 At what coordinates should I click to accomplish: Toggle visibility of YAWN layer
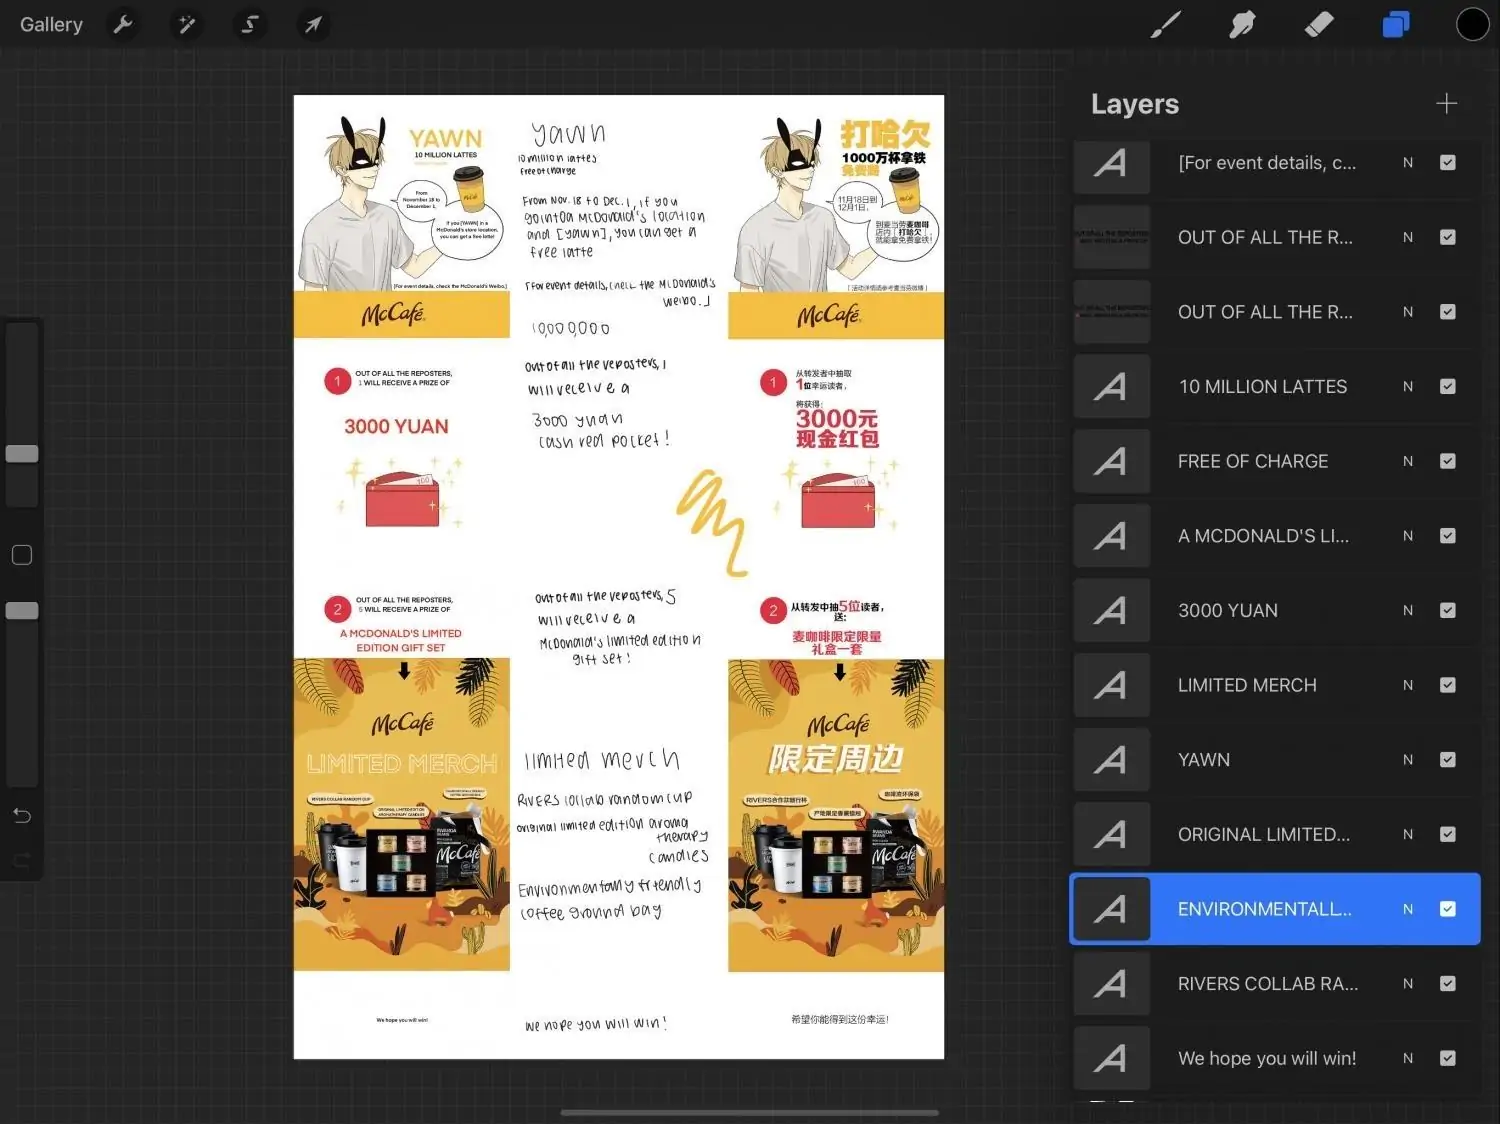[x=1447, y=760]
